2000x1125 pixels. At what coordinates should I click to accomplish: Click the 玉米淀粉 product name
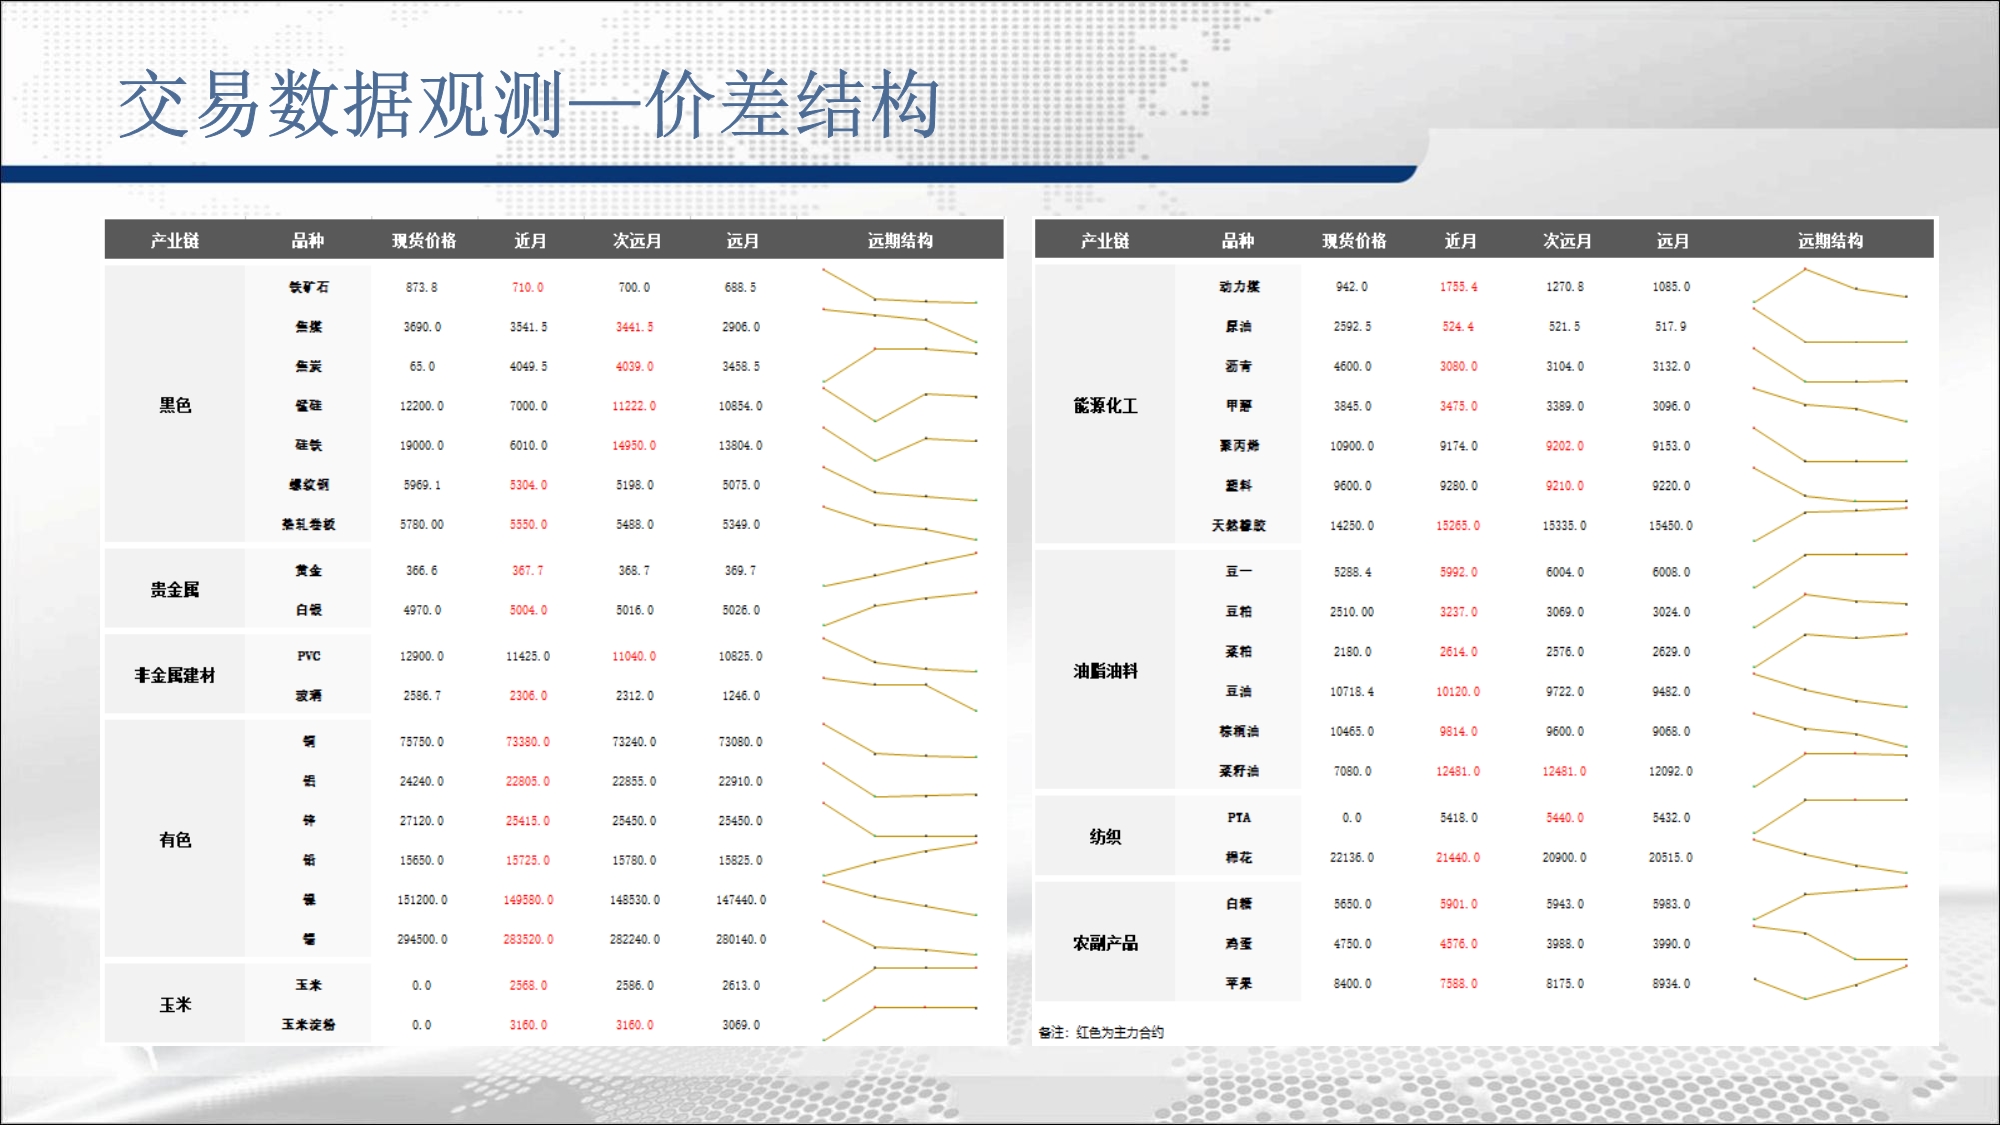click(309, 1025)
